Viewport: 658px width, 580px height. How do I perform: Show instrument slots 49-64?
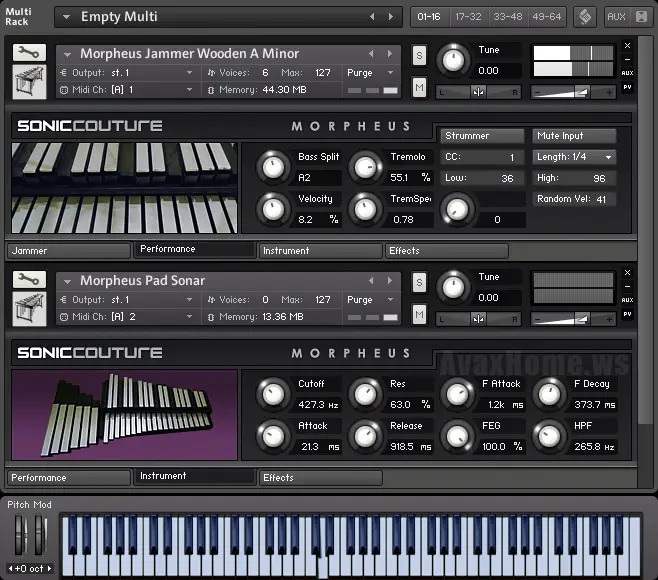[x=547, y=17]
